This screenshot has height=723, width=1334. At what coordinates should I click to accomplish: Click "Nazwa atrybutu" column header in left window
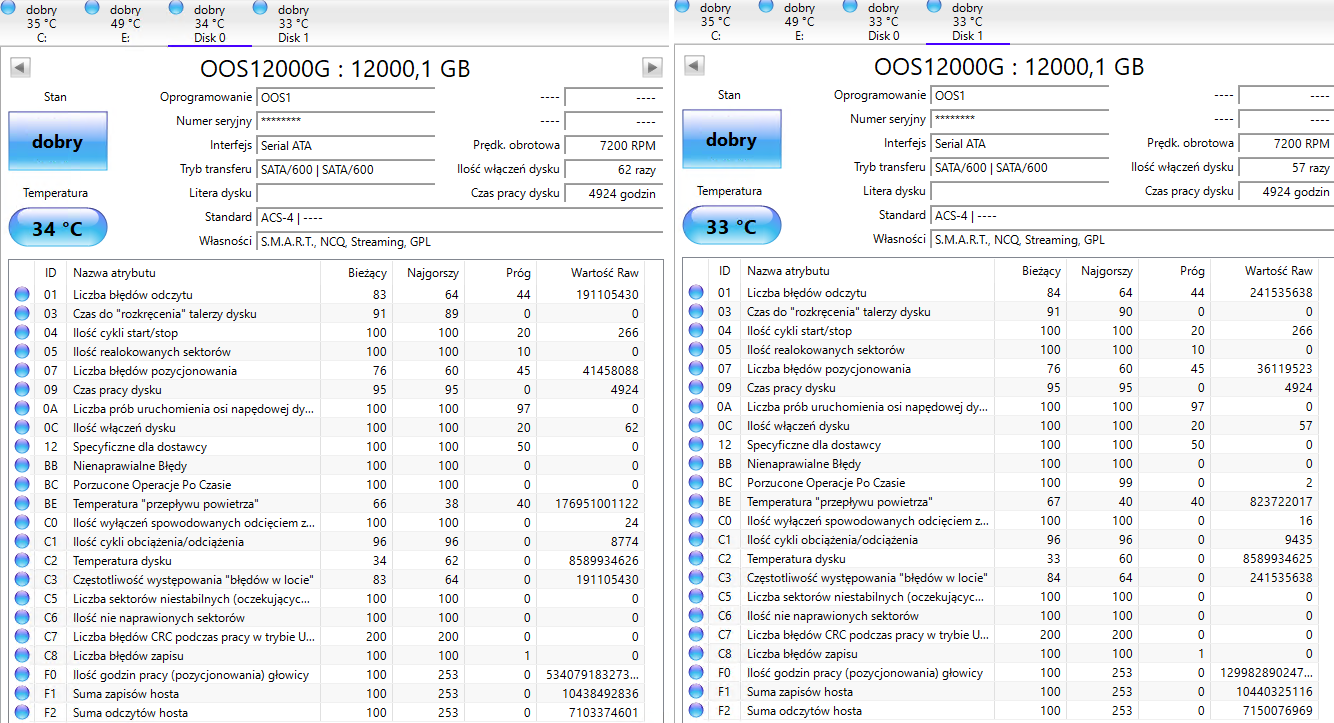point(114,273)
